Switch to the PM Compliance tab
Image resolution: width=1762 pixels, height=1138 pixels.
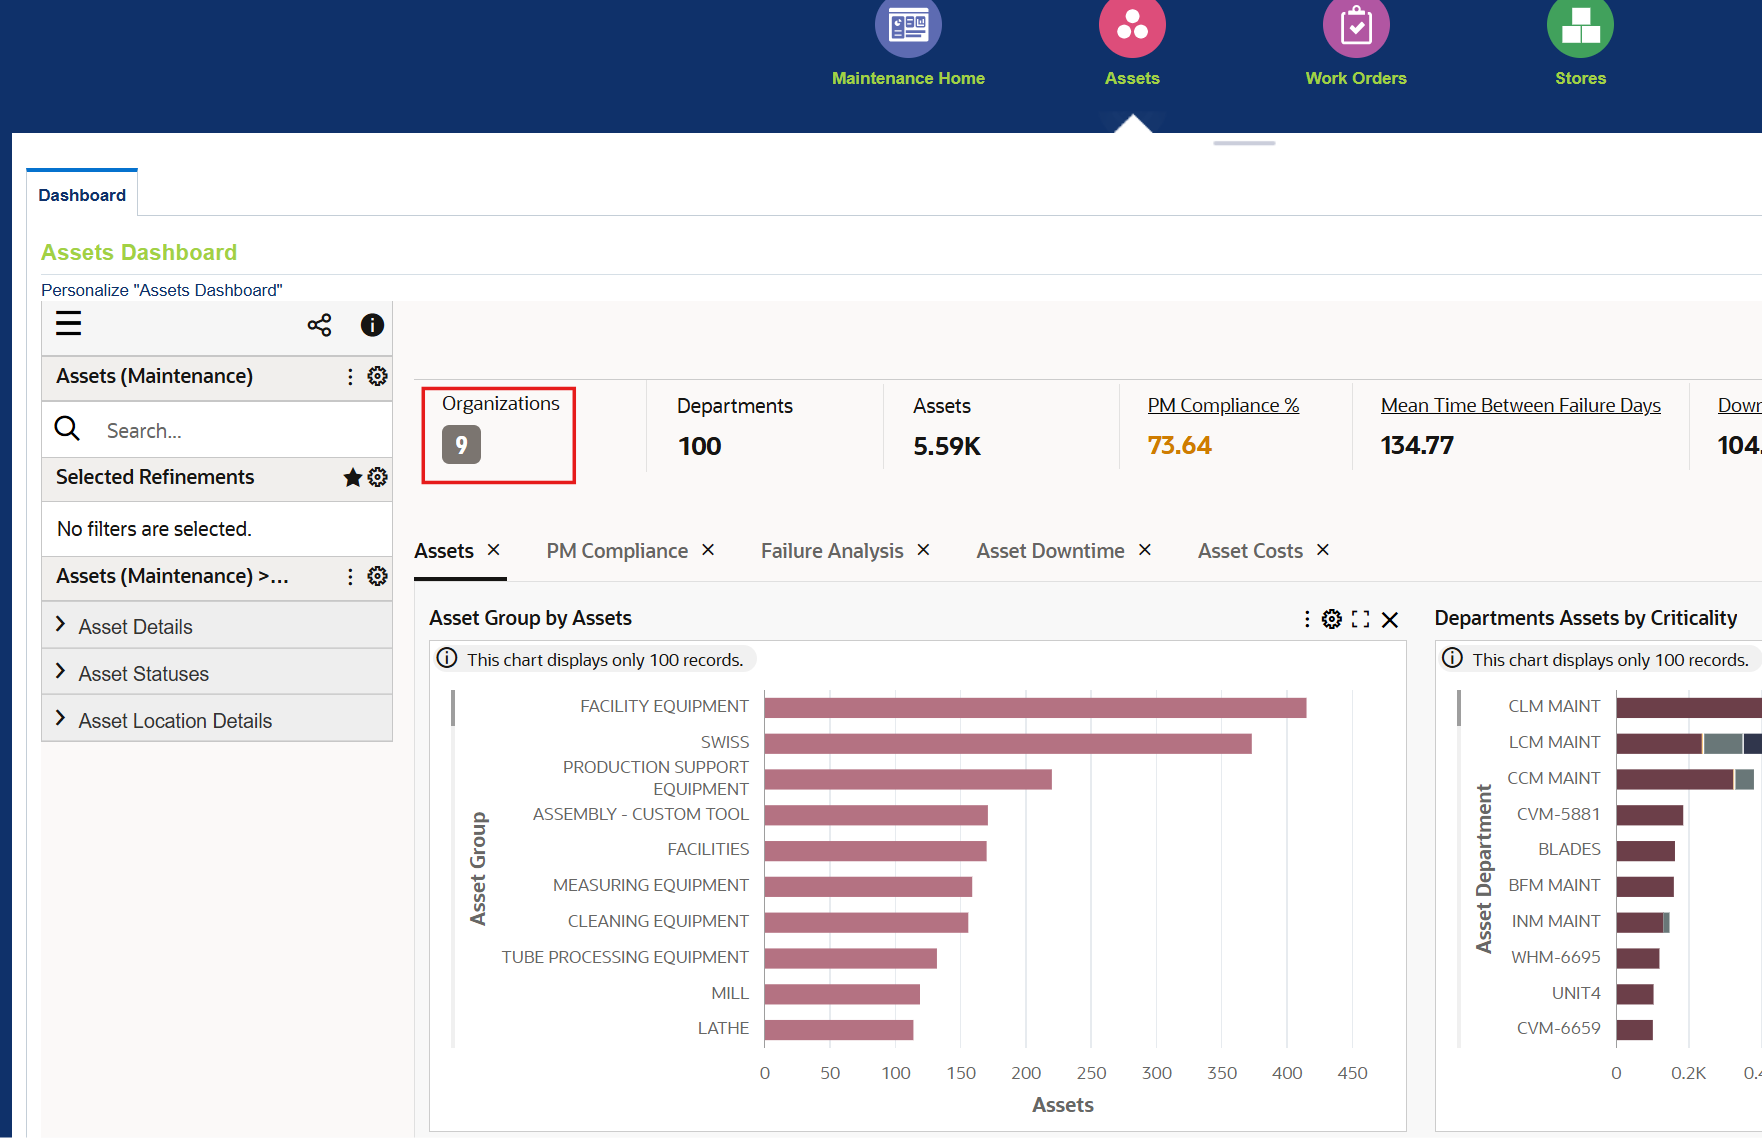(617, 551)
